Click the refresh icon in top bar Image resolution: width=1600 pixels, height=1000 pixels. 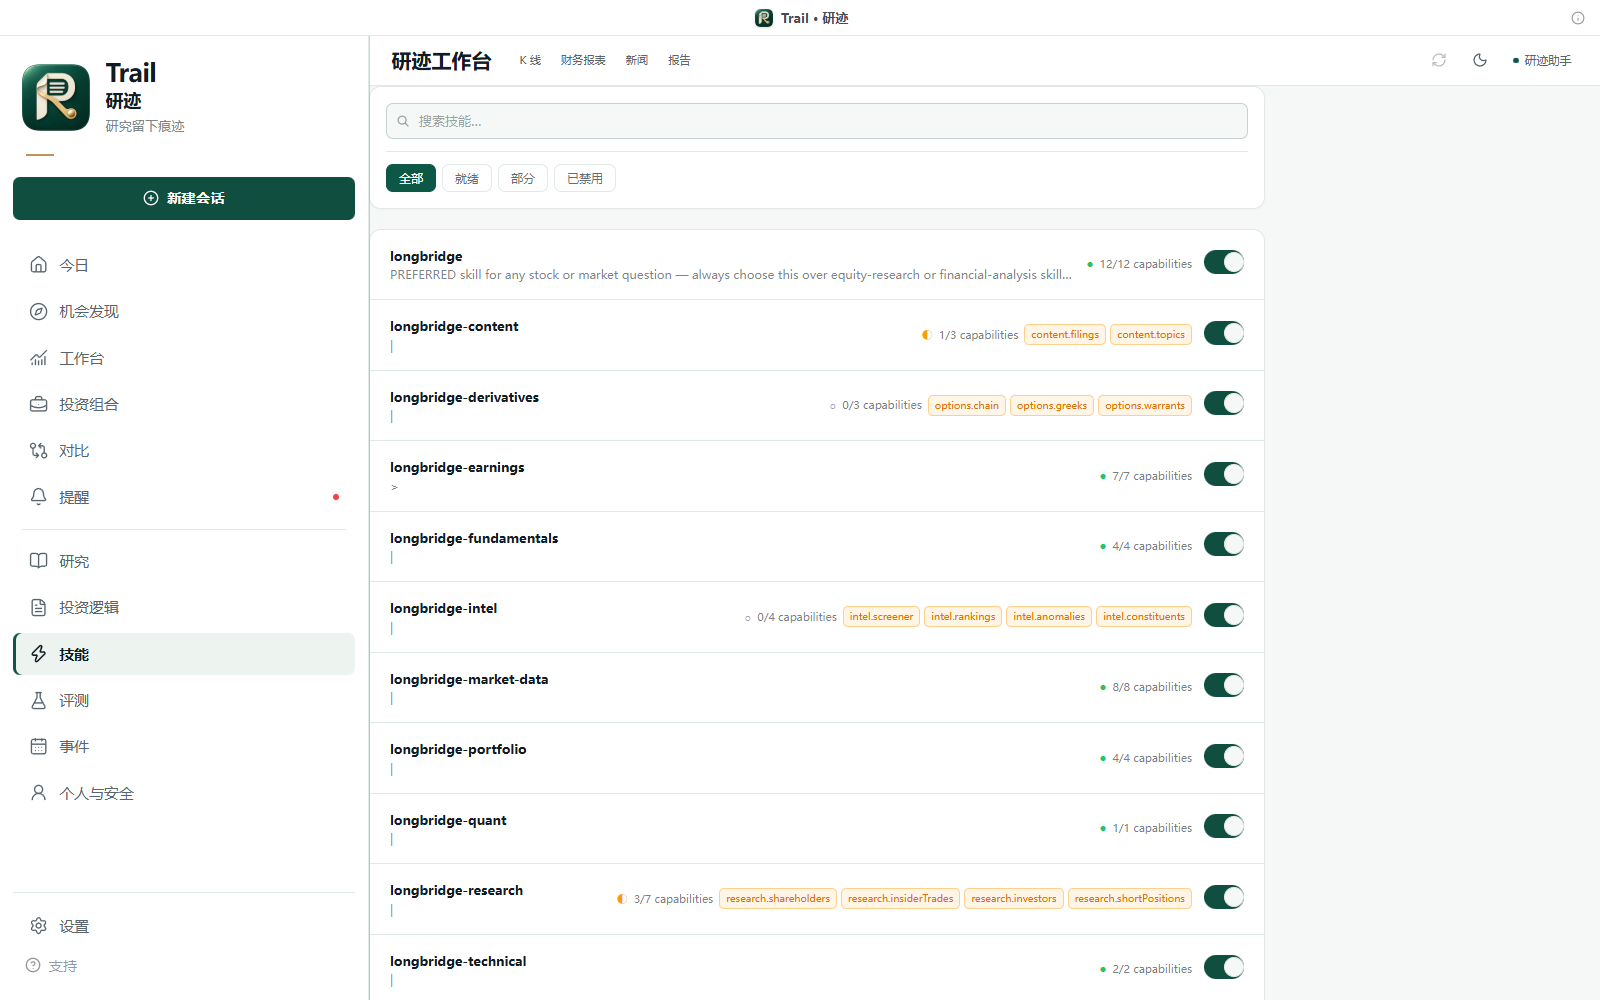(1439, 60)
